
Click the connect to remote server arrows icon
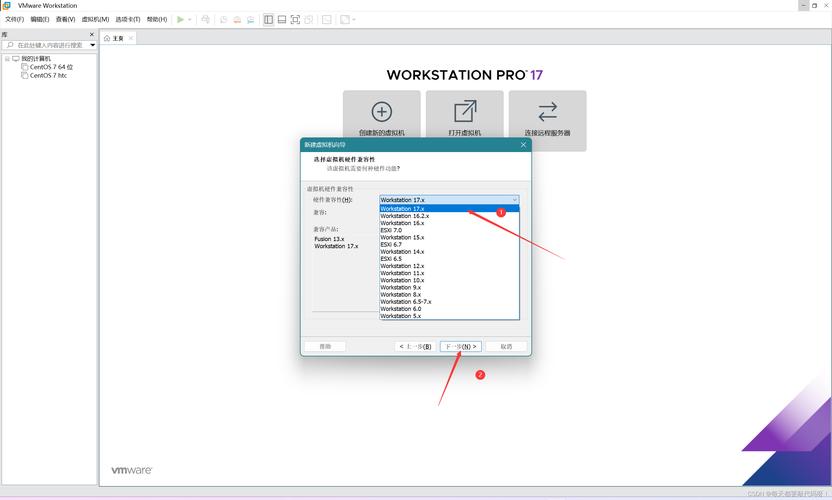pyautogui.click(x=548, y=112)
